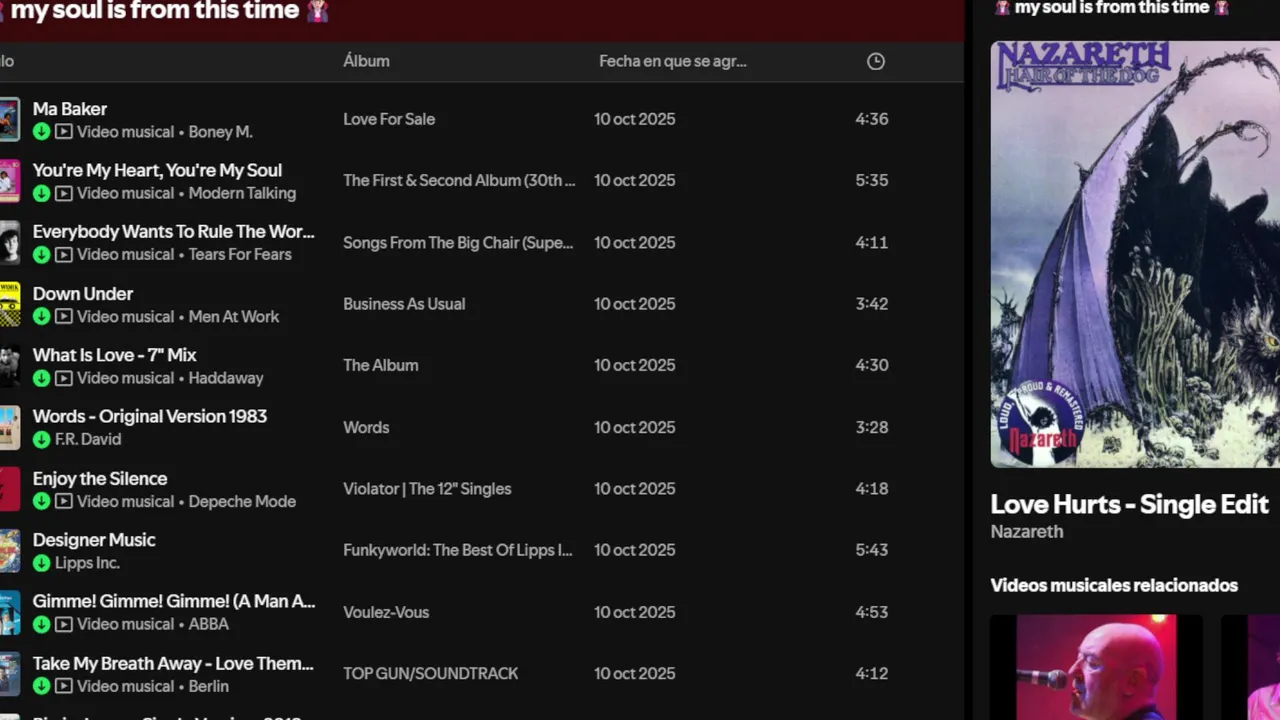Go to Haddaway artist page

pos(226,378)
